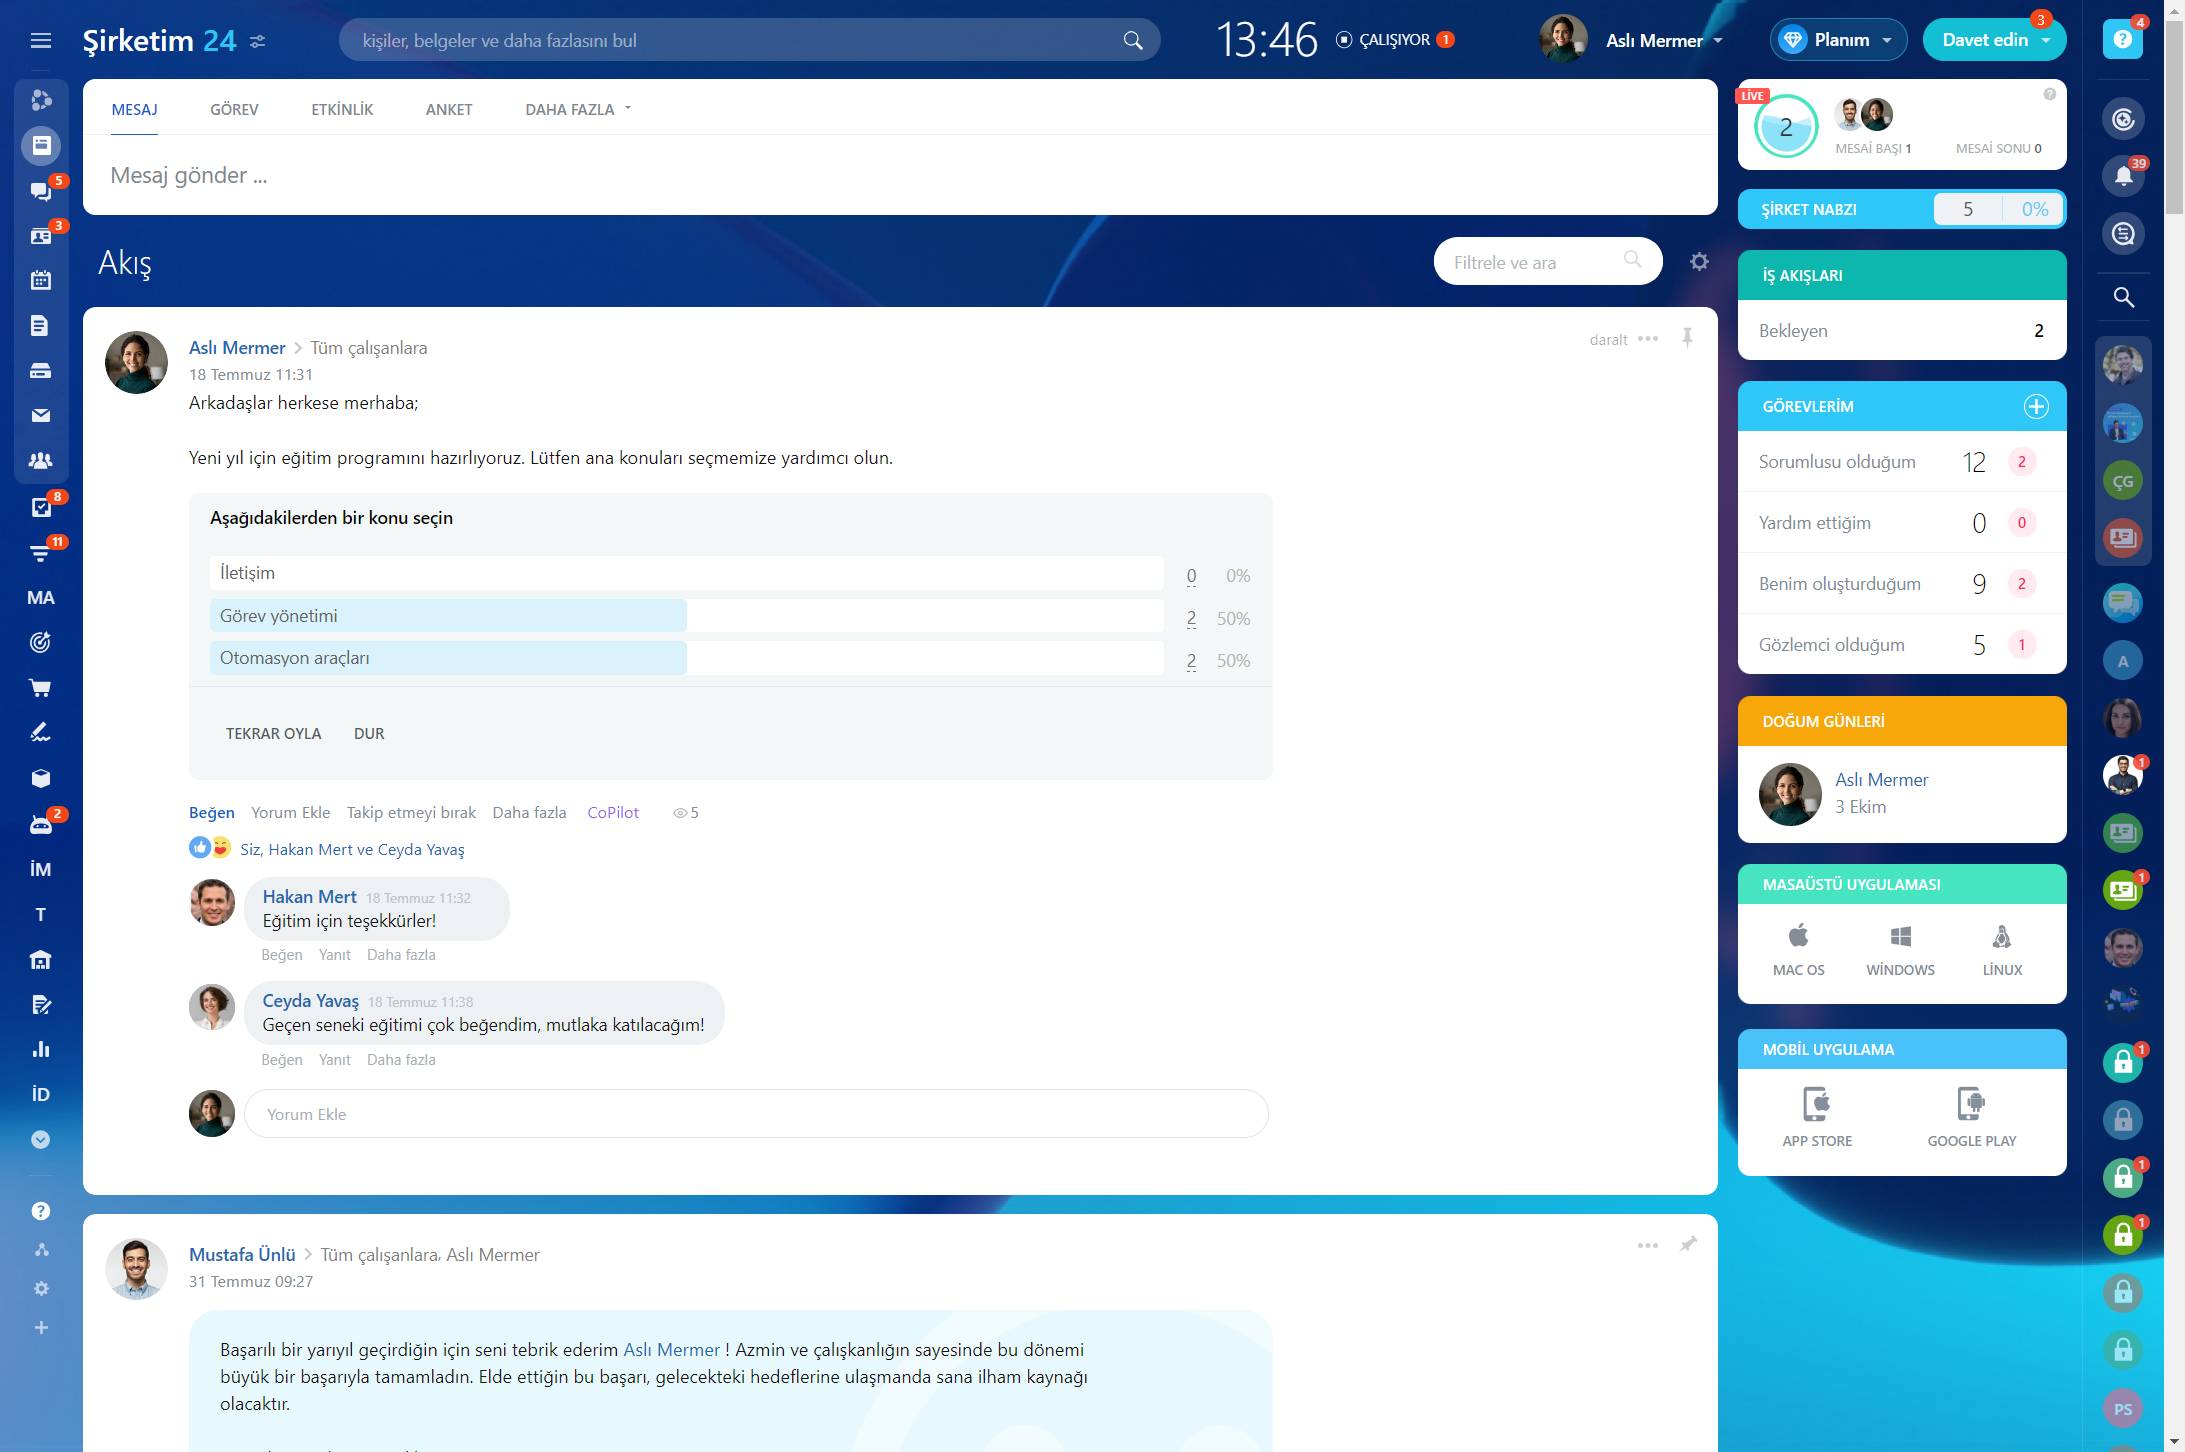Expand the Daha Fazla tab dropdown

coord(578,109)
